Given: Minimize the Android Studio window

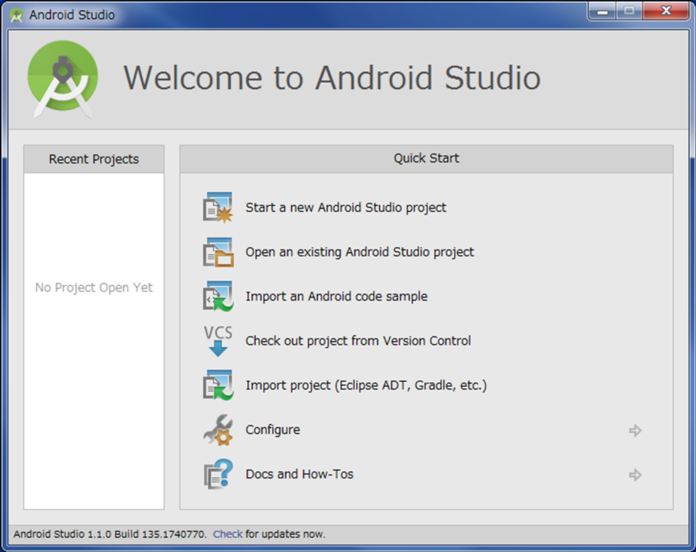Looking at the screenshot, I should pyautogui.click(x=602, y=12).
